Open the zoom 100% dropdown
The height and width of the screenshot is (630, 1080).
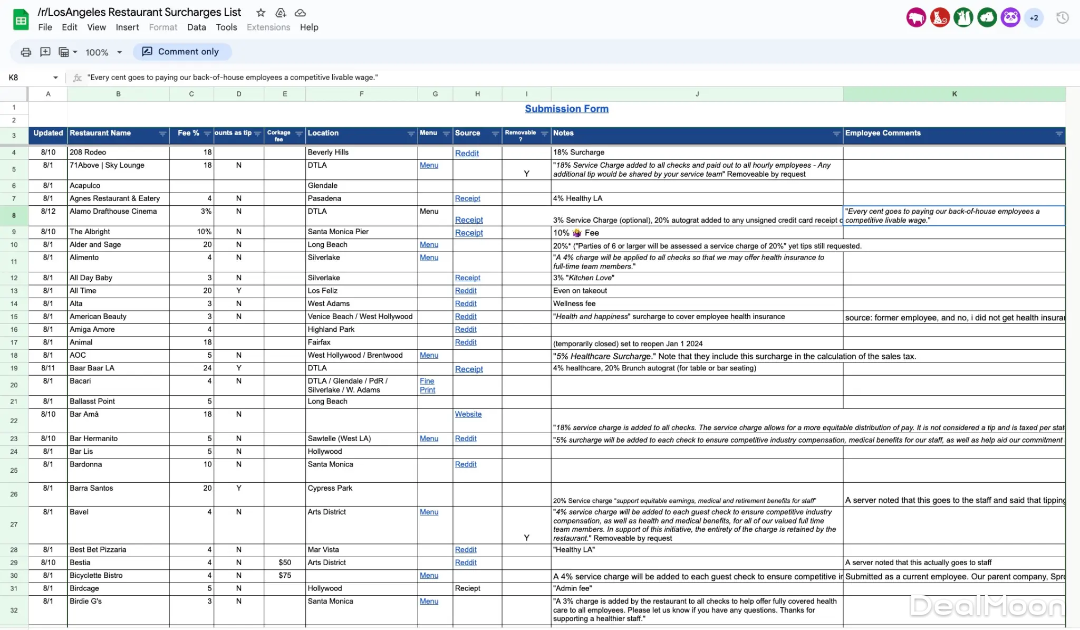pos(103,52)
